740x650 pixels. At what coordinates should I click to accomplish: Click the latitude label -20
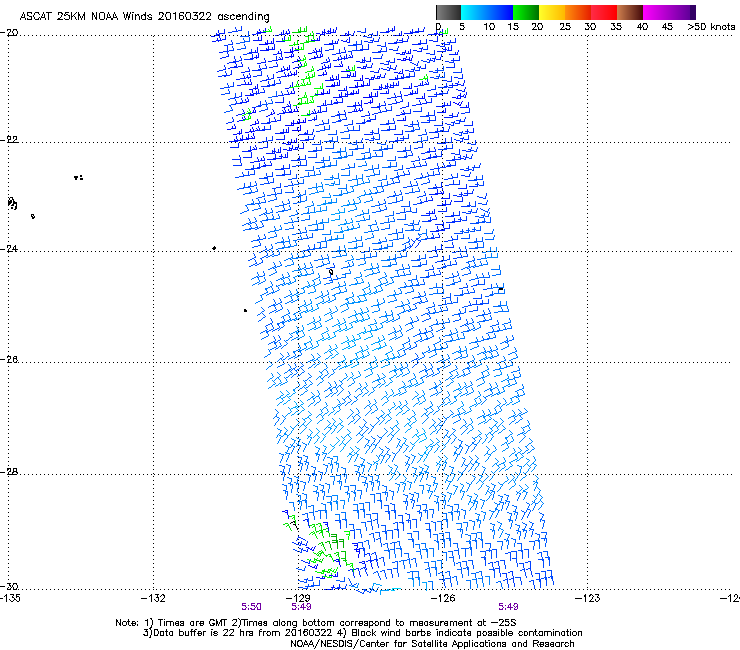tap(9, 33)
